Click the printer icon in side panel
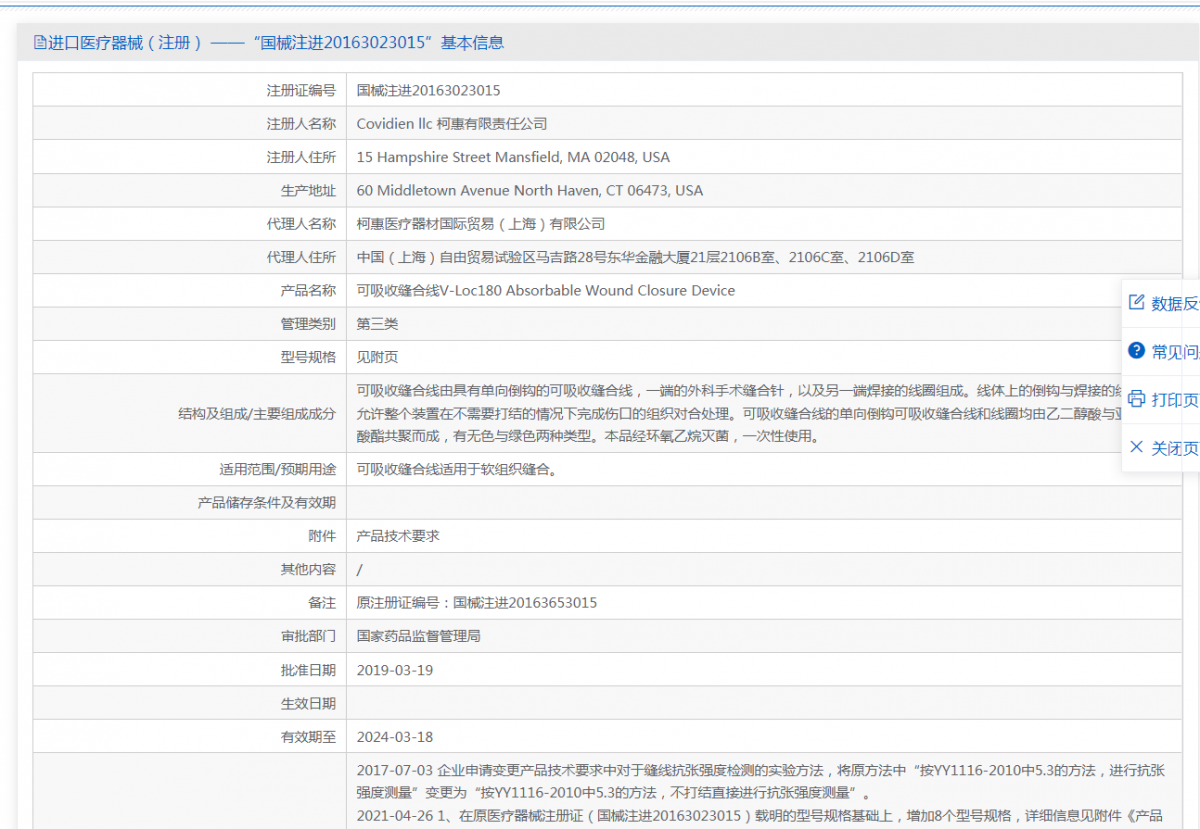The height and width of the screenshot is (829, 1200). pos(1136,399)
